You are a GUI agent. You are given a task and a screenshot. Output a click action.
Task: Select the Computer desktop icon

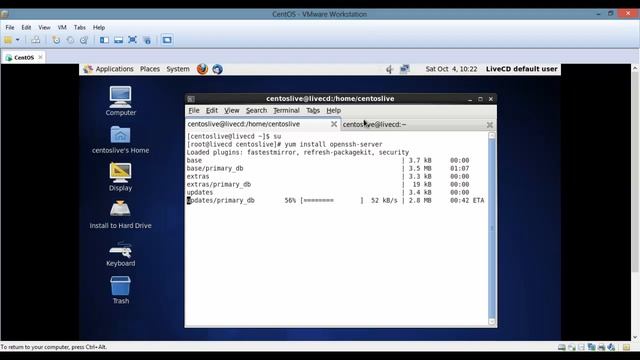point(120,101)
